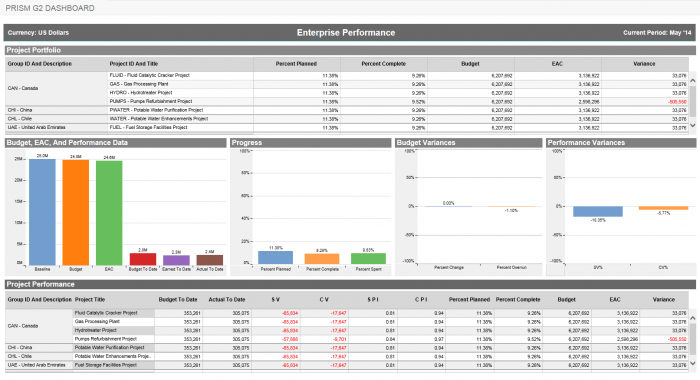700x380 pixels.
Task: Click the Project Portfolio scroll down arrow
Action: (x=692, y=125)
